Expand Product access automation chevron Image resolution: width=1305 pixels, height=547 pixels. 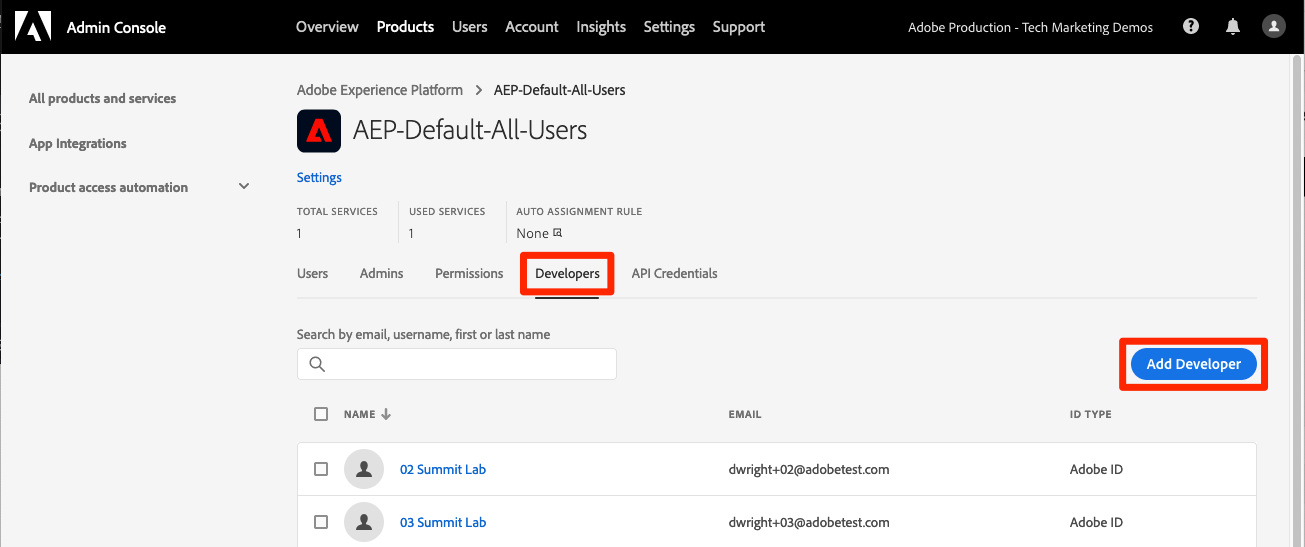[x=244, y=187]
